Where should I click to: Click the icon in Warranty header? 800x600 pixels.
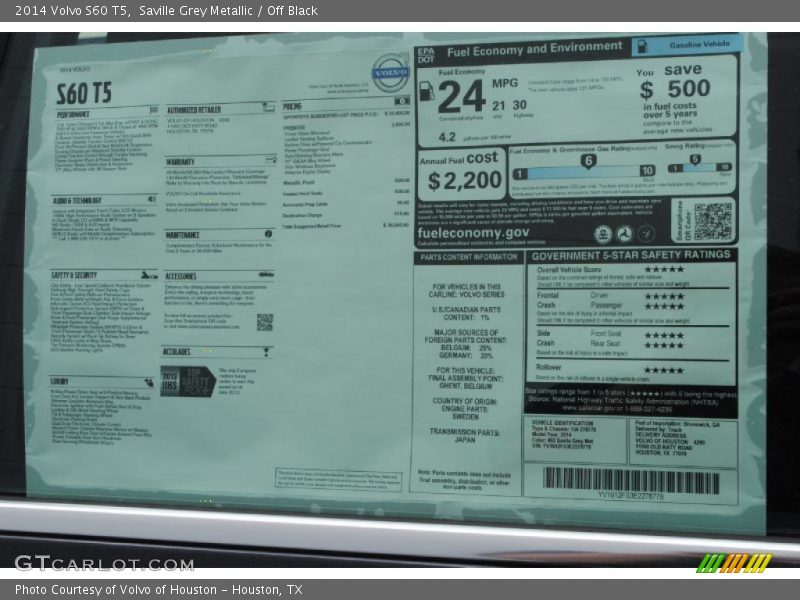[270, 160]
